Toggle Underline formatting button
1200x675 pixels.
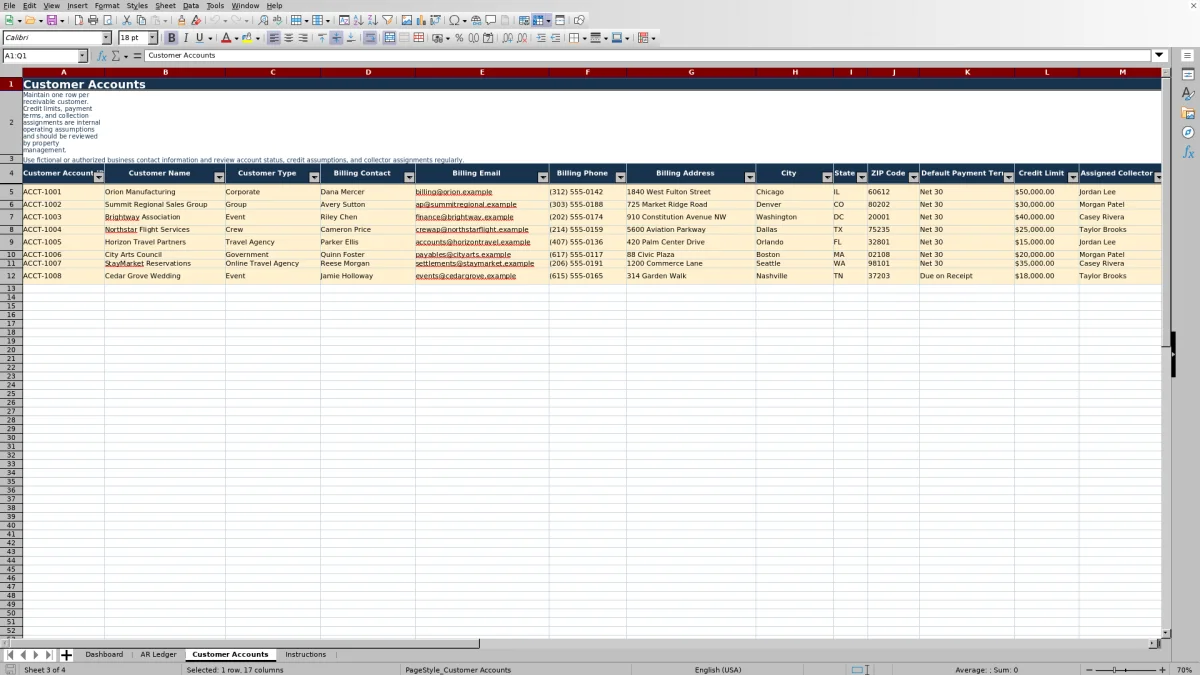(x=199, y=38)
